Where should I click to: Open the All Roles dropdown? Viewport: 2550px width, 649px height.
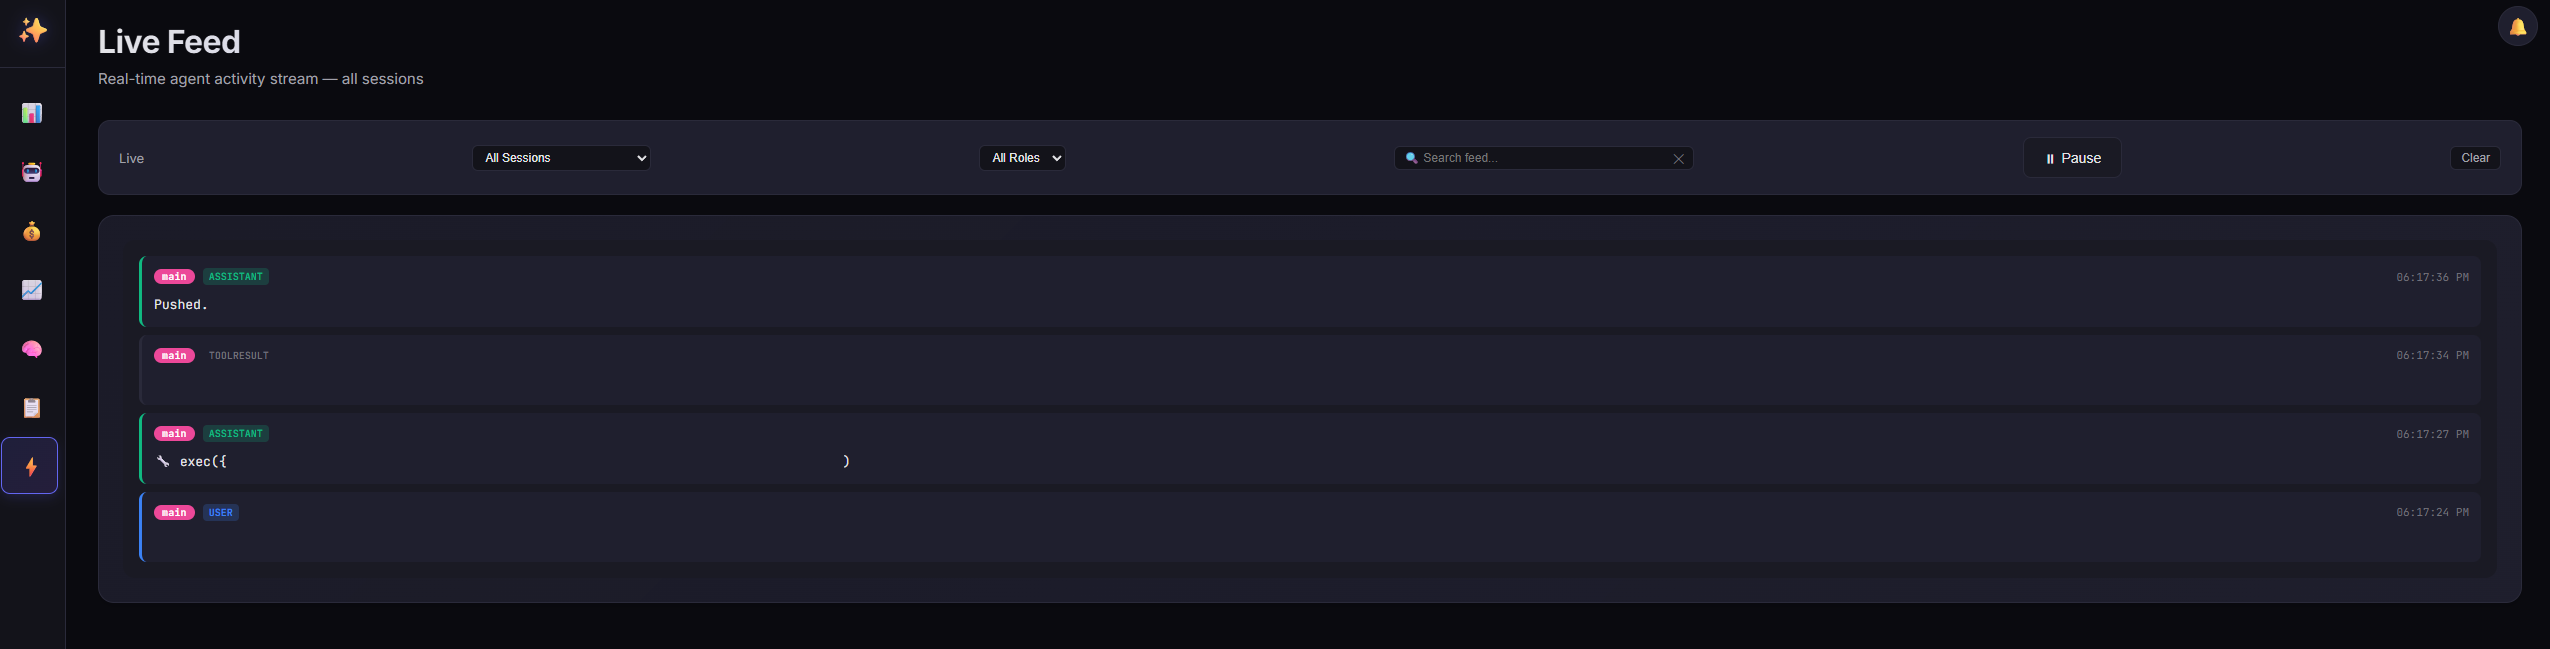[x=1022, y=158]
